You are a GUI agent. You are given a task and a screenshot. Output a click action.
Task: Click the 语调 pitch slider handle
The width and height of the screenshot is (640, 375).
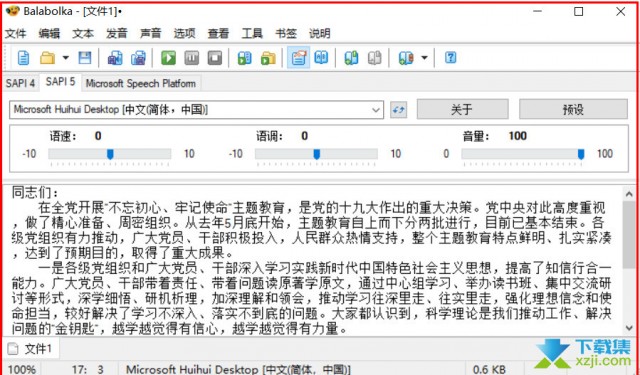[x=316, y=154]
